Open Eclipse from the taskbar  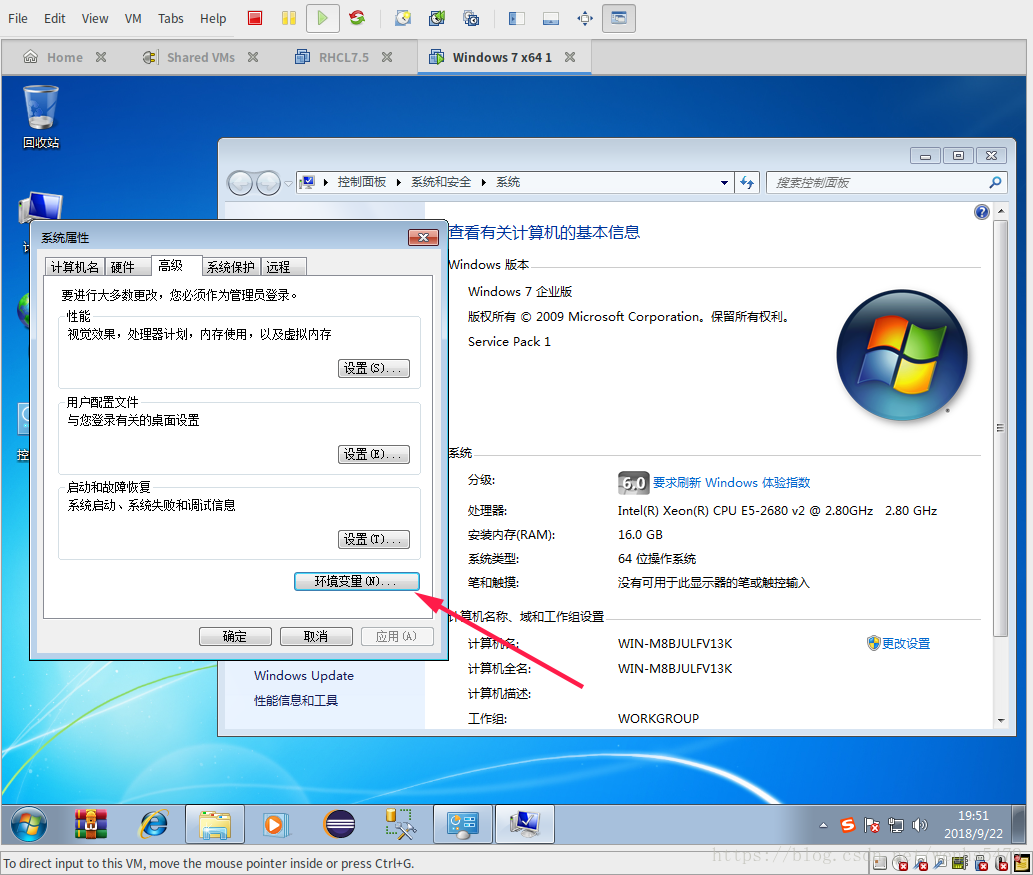click(x=339, y=824)
